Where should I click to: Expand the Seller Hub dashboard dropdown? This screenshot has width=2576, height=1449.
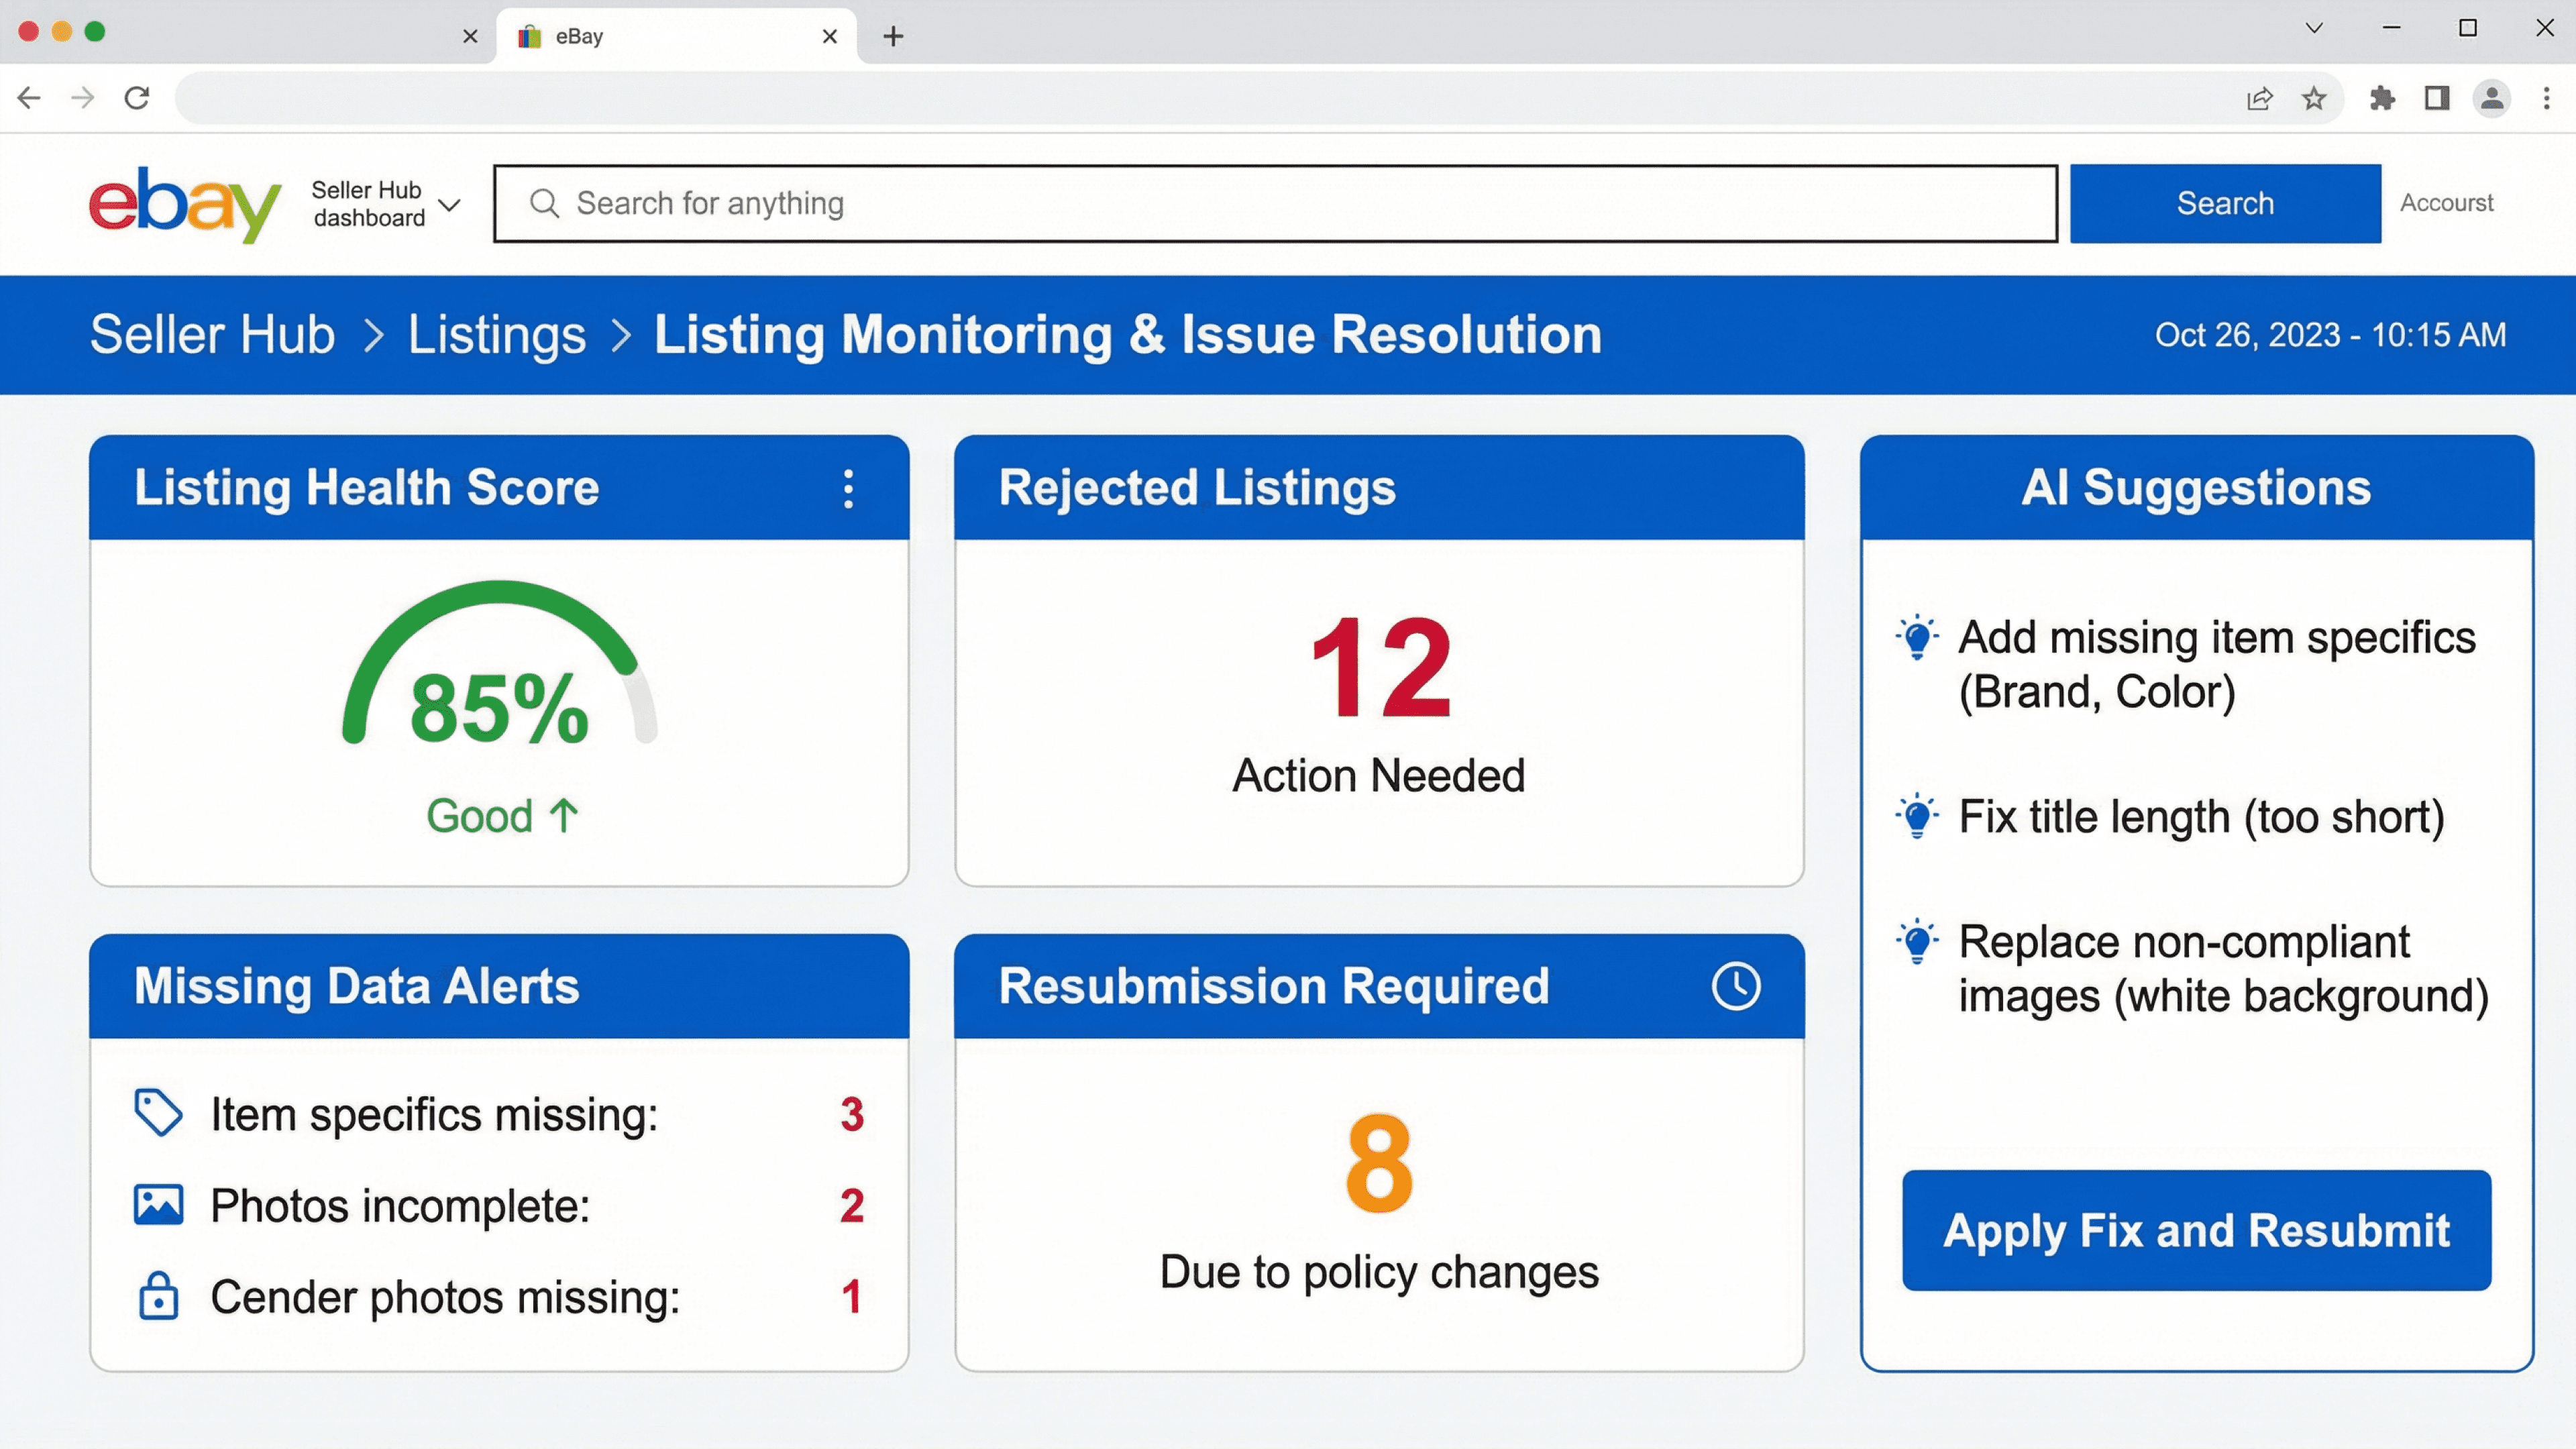pos(449,205)
